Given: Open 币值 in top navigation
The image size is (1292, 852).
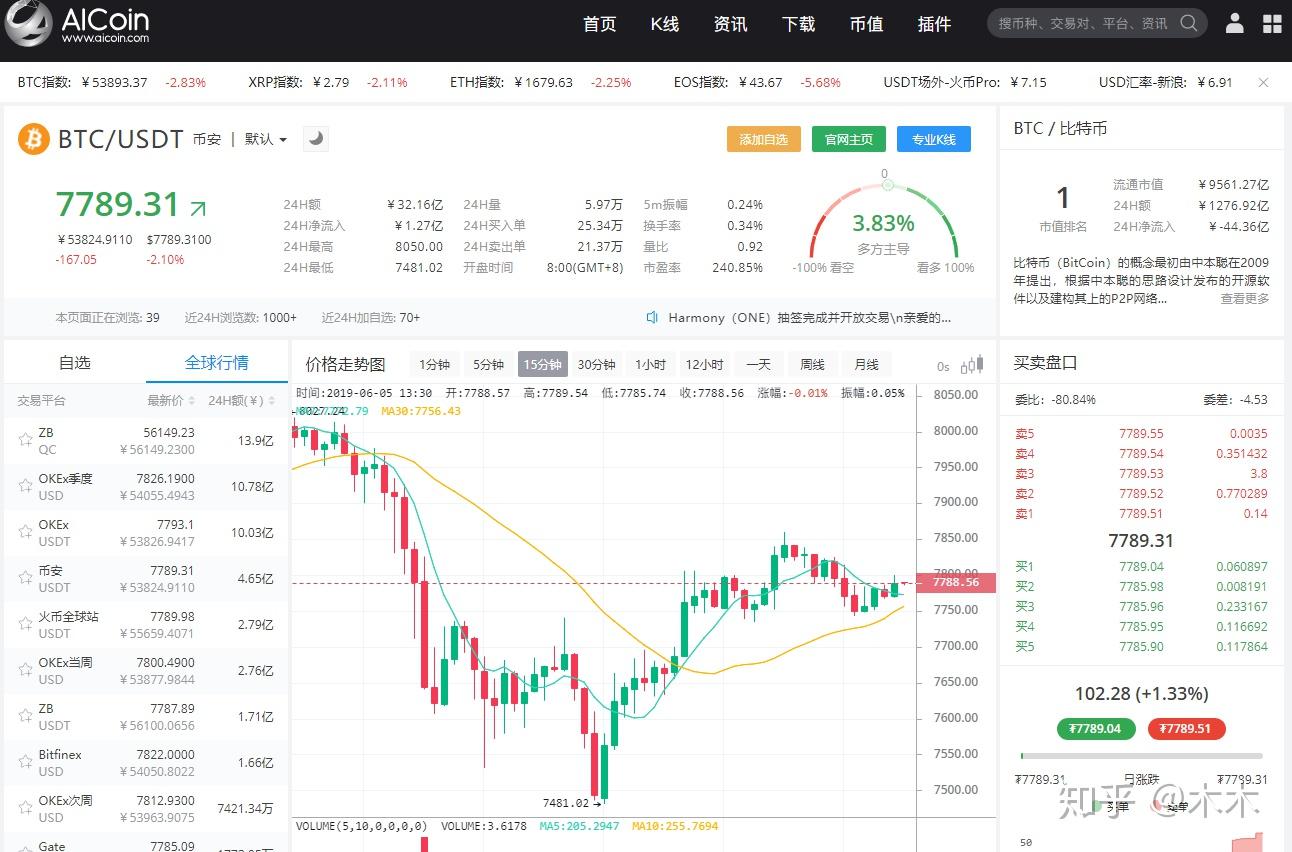Looking at the screenshot, I should (x=866, y=24).
